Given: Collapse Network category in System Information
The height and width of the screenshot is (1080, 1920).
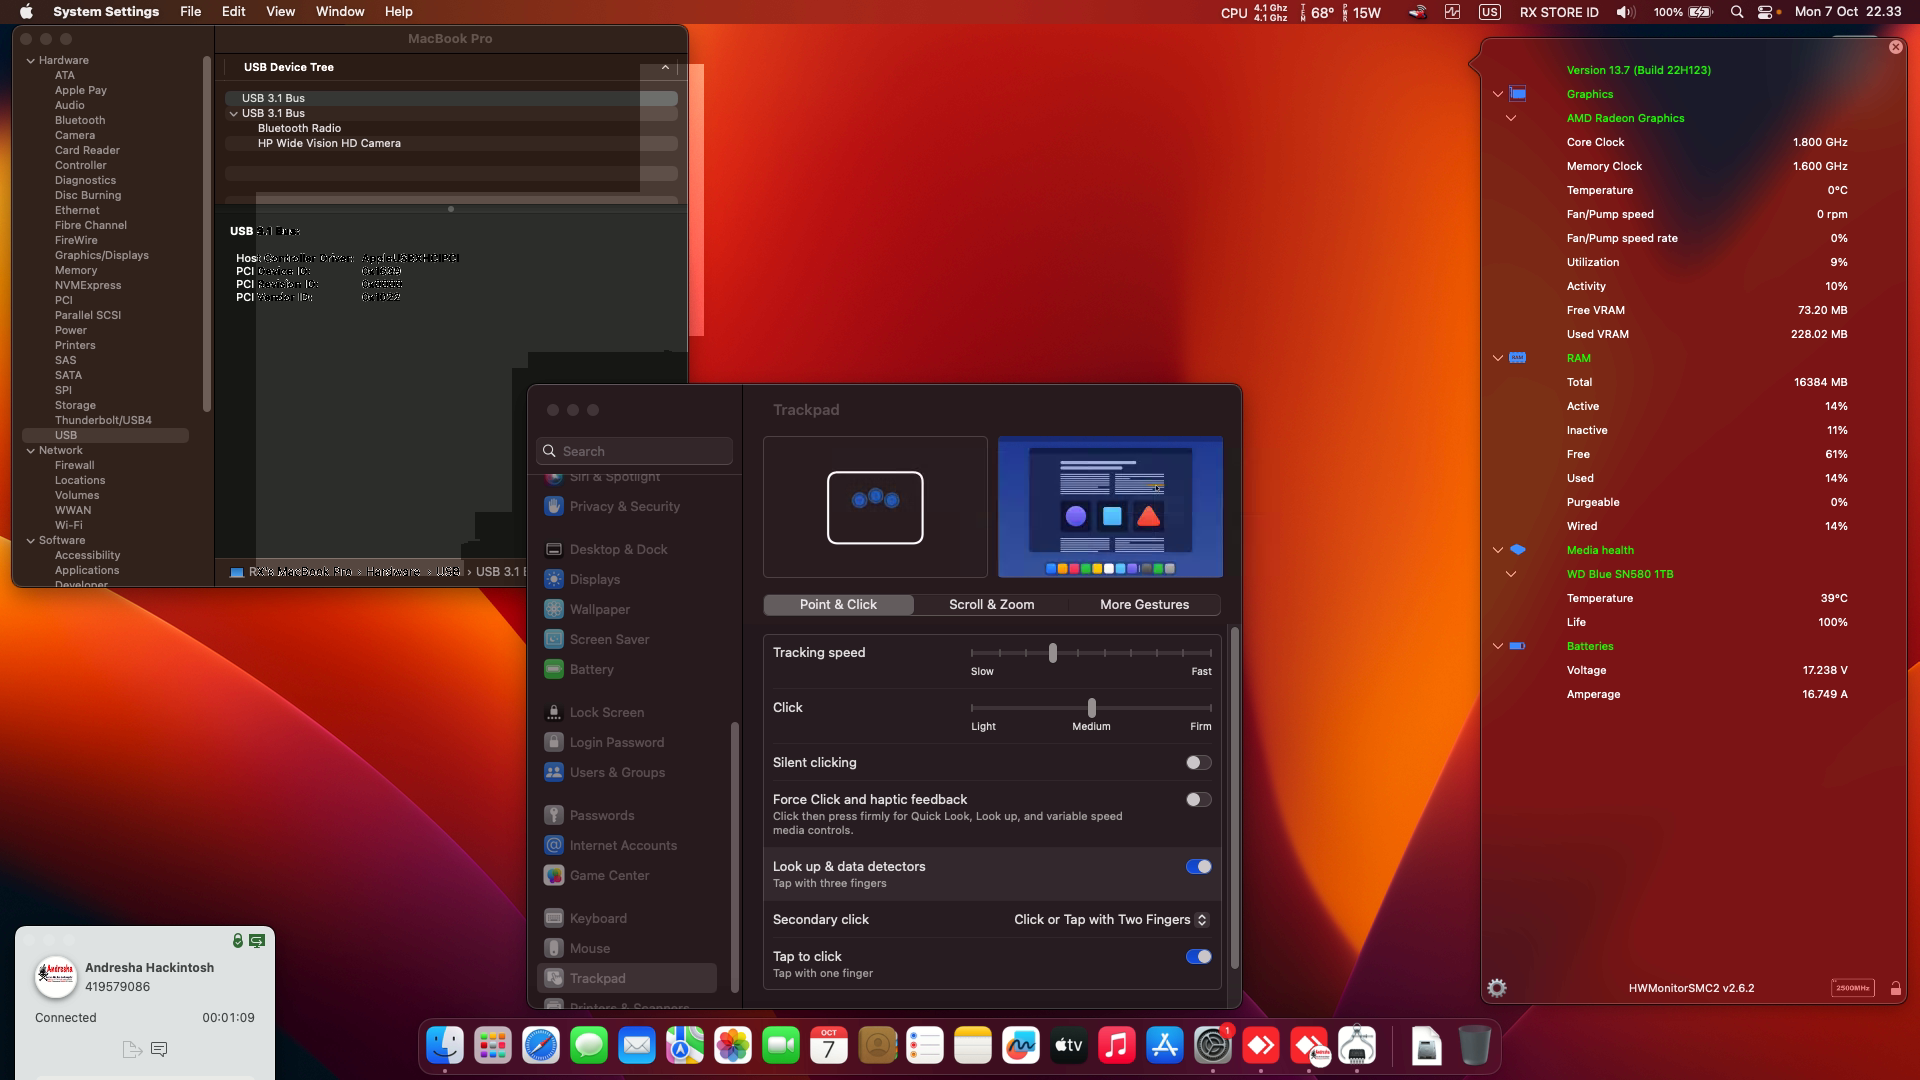Looking at the screenshot, I should pos(31,451).
